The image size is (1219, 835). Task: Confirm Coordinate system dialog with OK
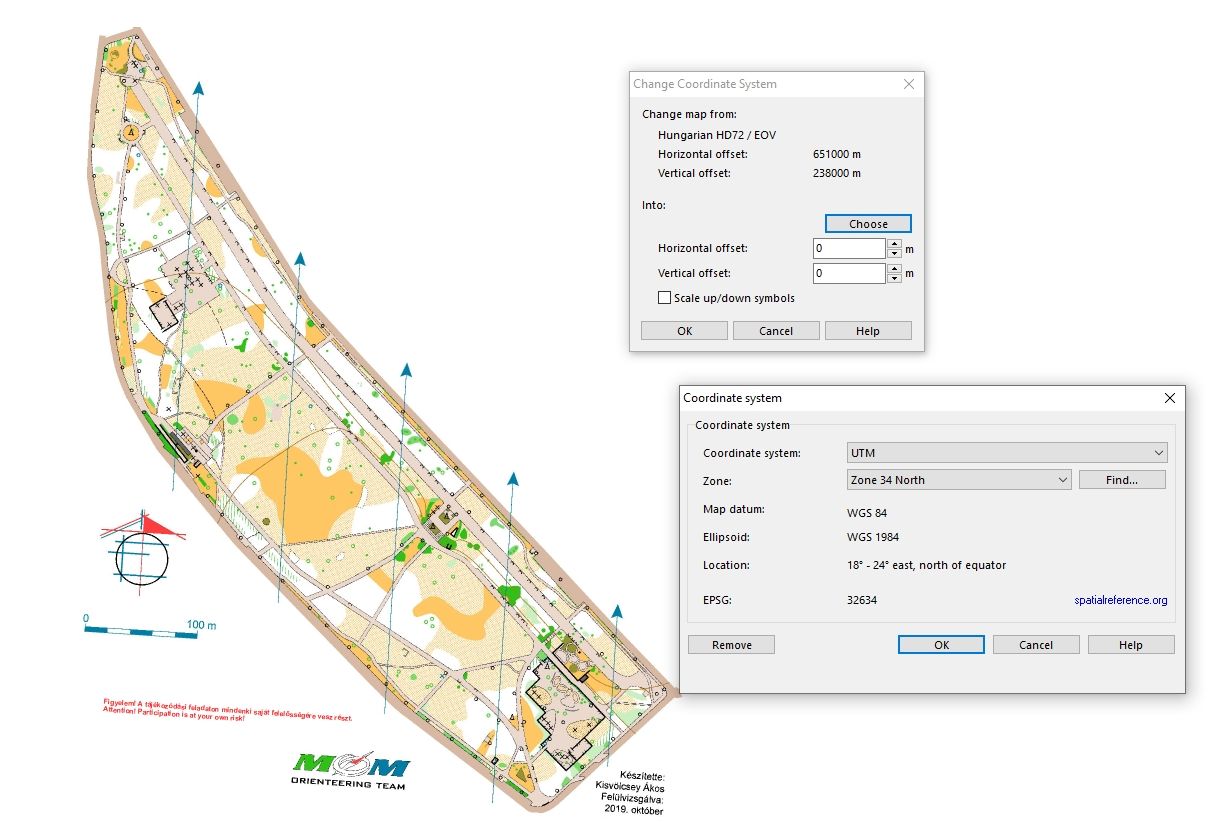(941, 645)
